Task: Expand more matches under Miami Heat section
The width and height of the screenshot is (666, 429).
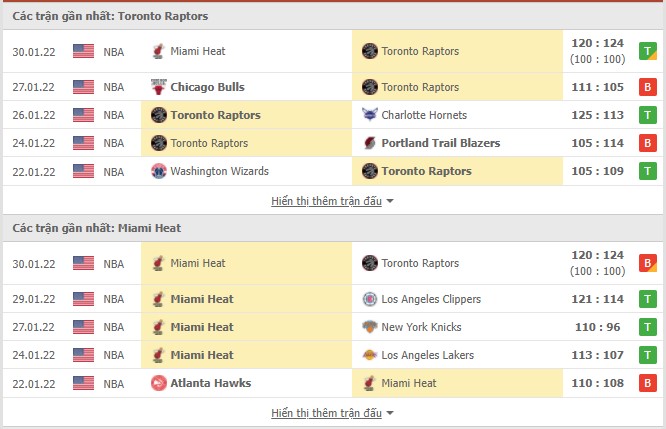Action: 326,413
